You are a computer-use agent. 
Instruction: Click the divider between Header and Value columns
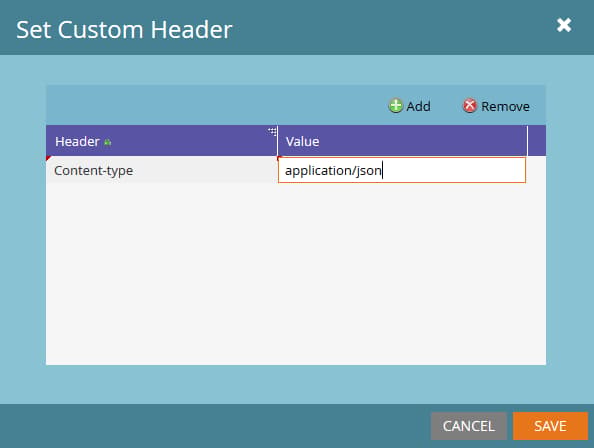[x=278, y=141]
